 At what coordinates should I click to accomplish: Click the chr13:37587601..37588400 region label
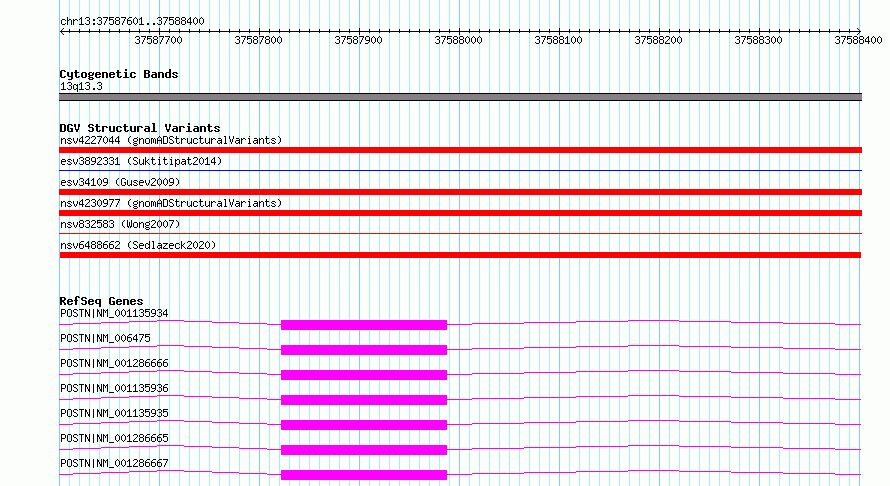(132, 21)
